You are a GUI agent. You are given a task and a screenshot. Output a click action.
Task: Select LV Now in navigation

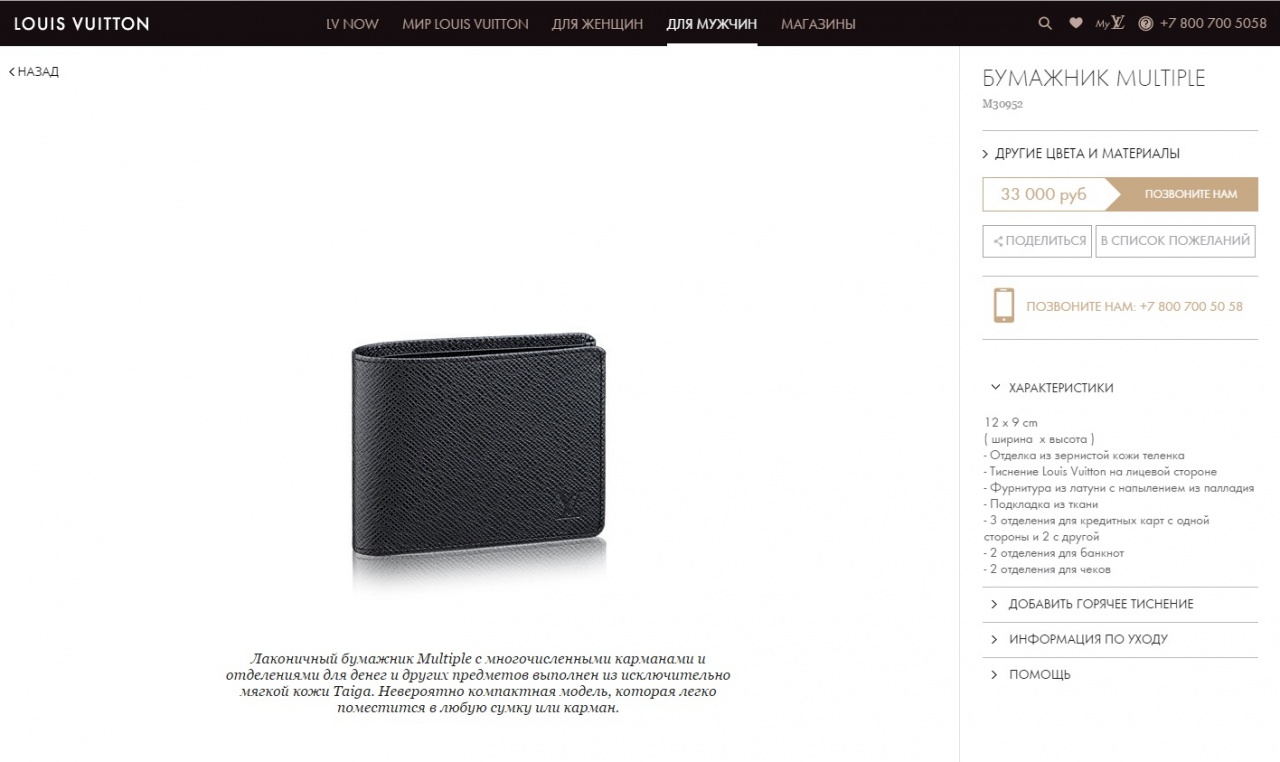352,24
